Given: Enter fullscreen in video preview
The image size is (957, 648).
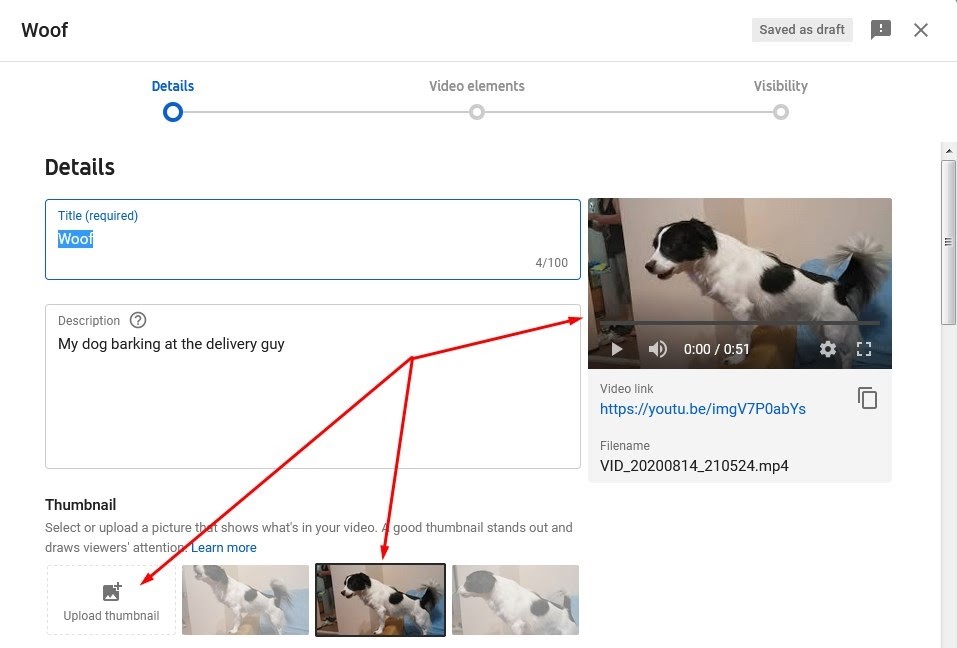Looking at the screenshot, I should (x=864, y=349).
